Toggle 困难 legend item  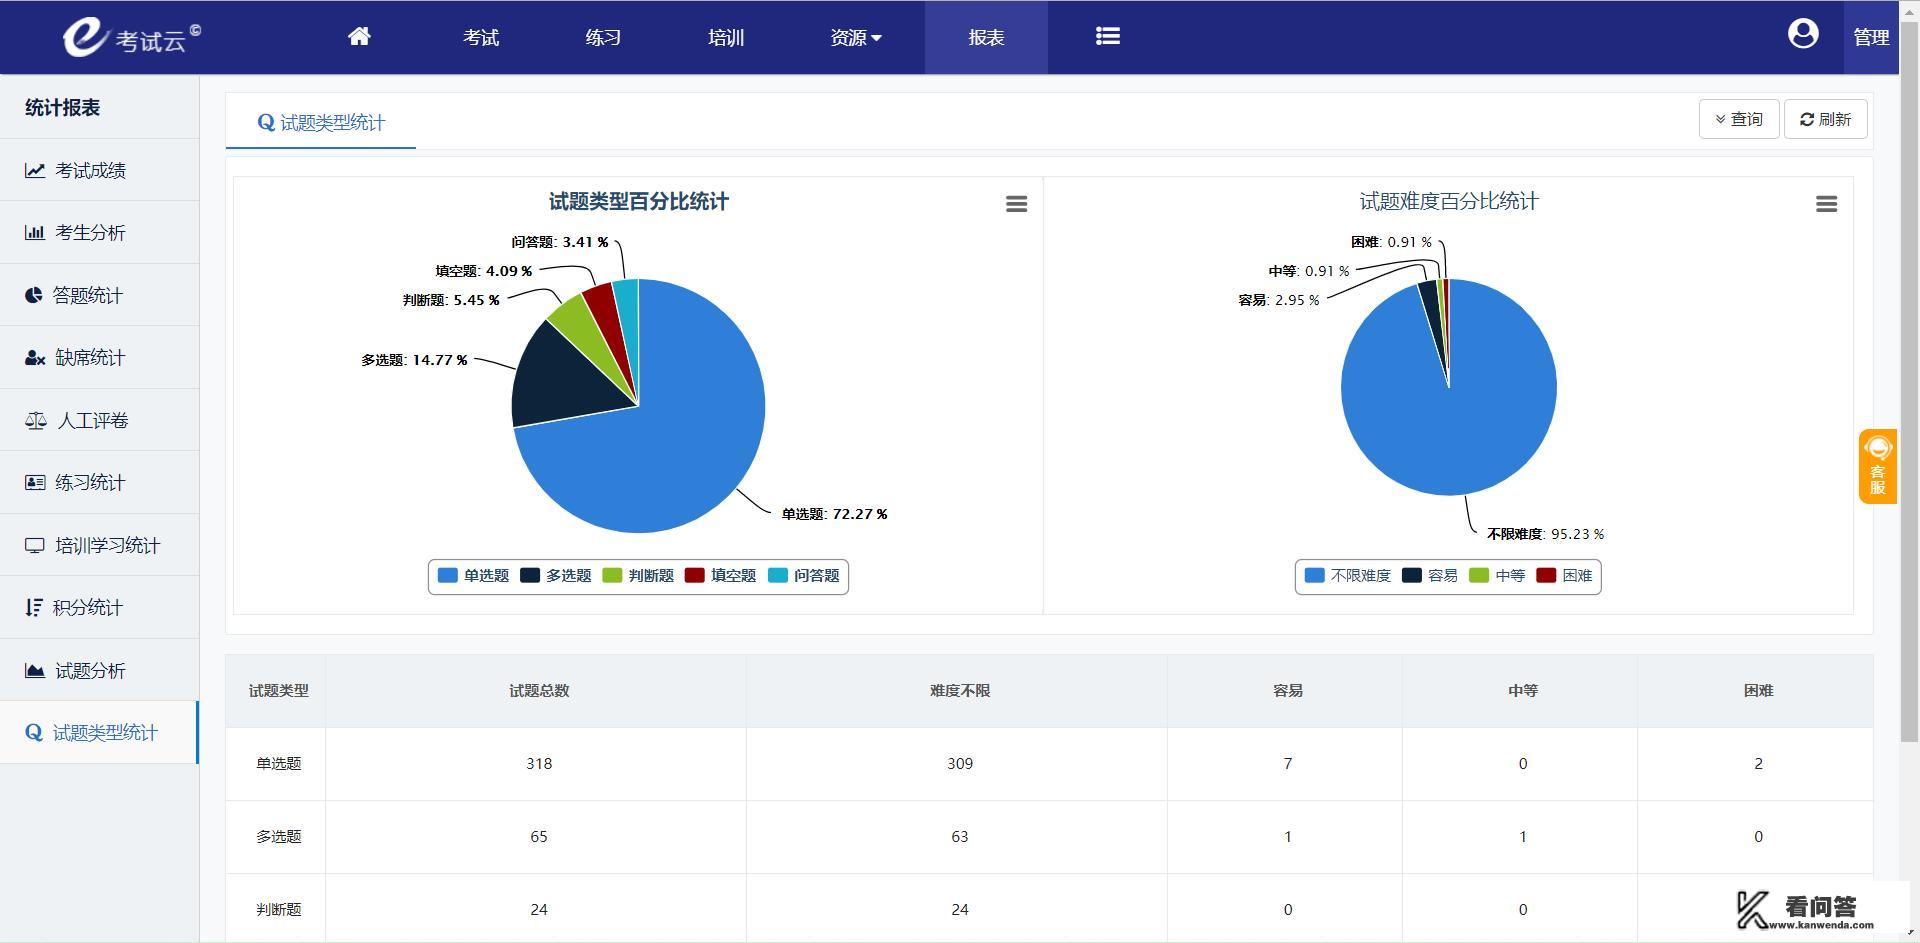pos(1564,576)
